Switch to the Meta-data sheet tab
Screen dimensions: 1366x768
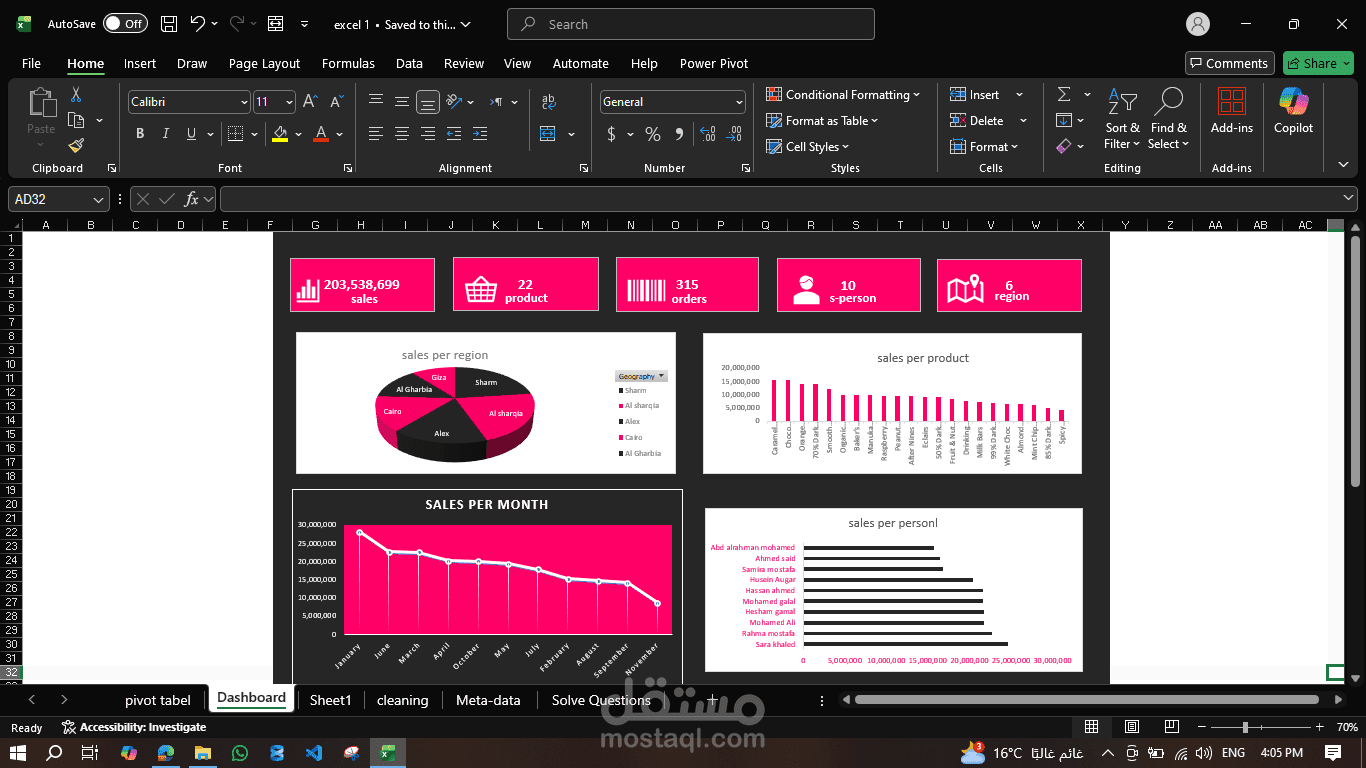[488, 700]
